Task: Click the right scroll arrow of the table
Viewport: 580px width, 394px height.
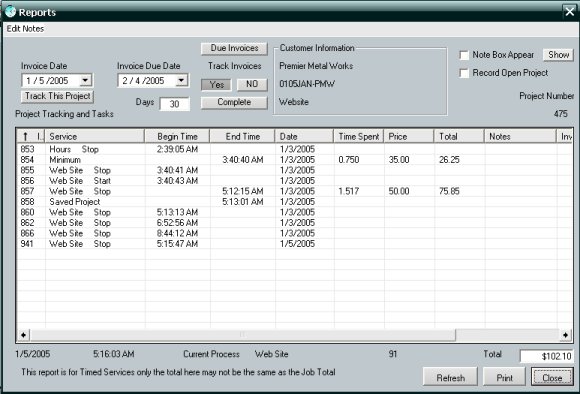Action: tap(565, 335)
